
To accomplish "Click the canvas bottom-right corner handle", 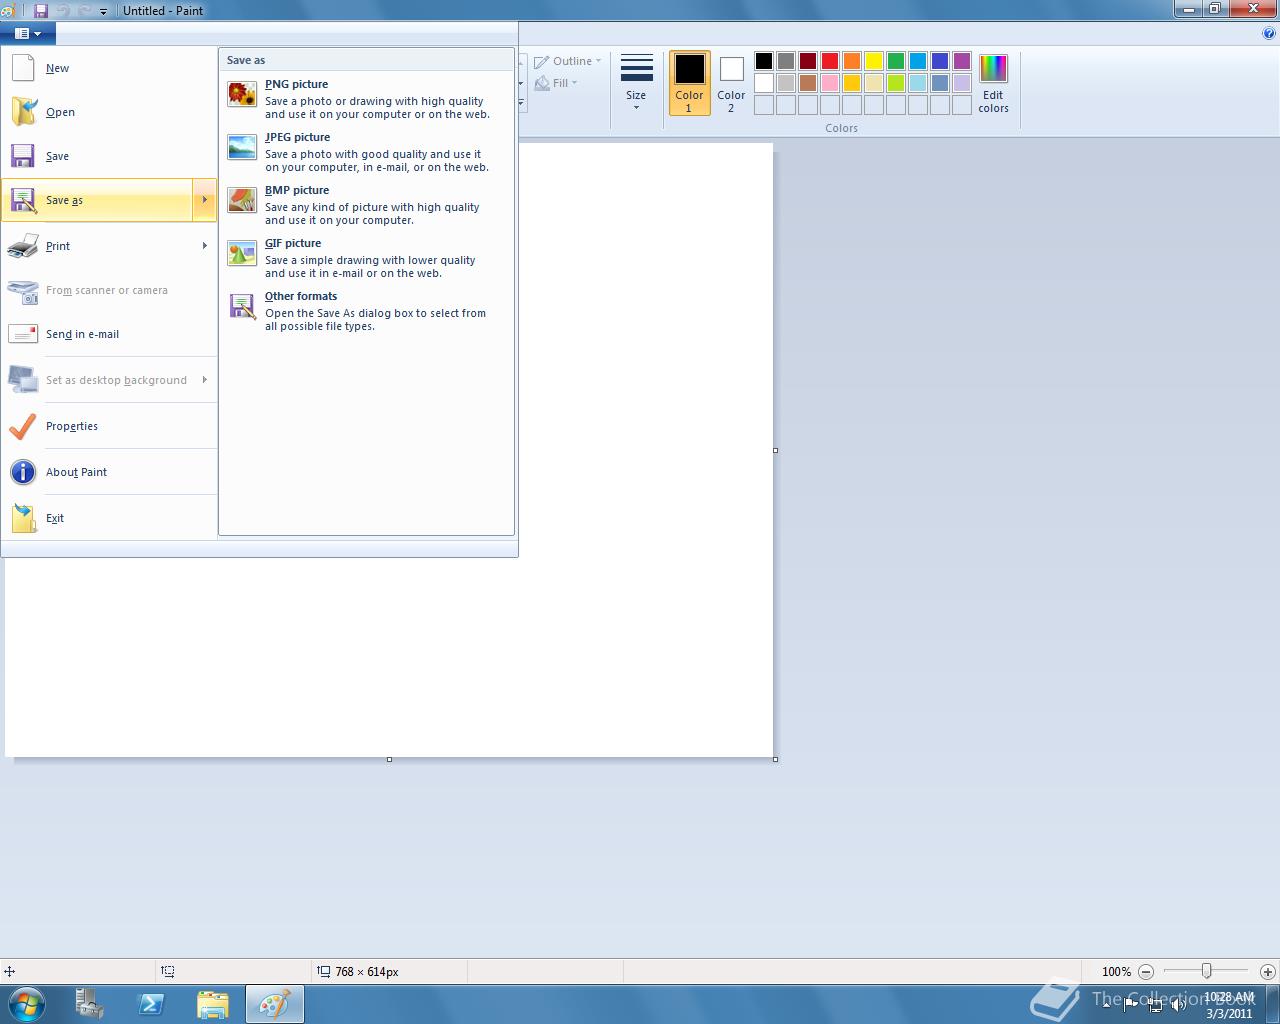I will click(776, 759).
